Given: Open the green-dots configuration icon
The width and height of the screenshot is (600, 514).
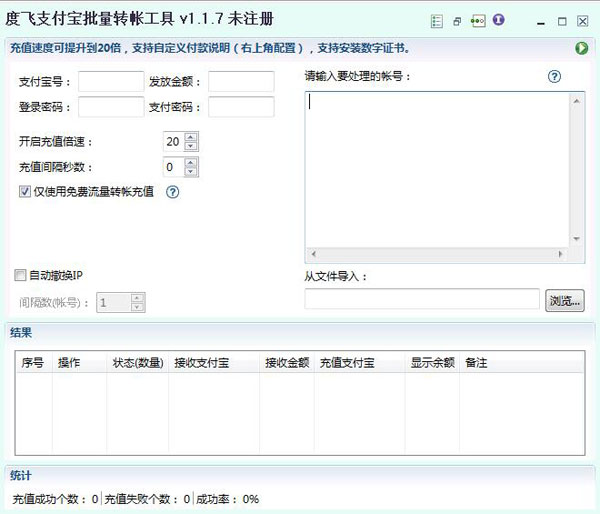Looking at the screenshot, I should click(x=478, y=21).
